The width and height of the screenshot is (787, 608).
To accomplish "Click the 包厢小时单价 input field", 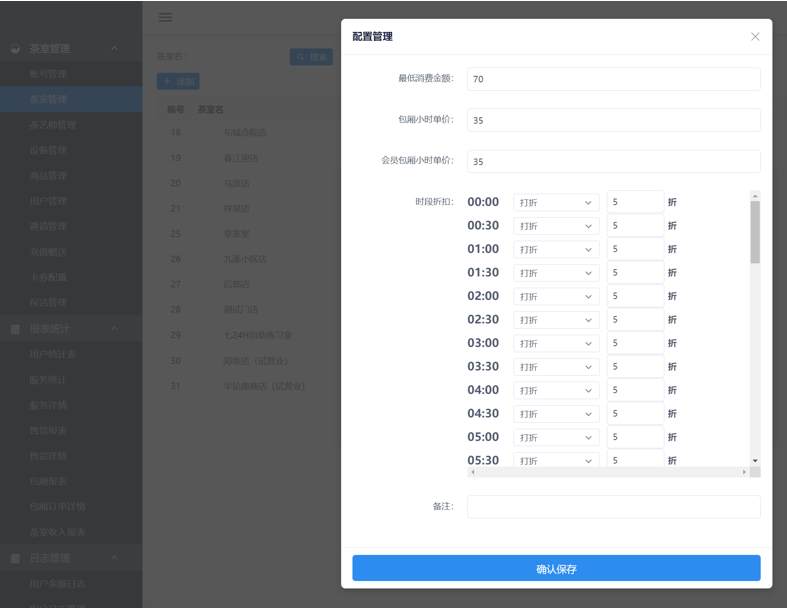I will [613, 120].
